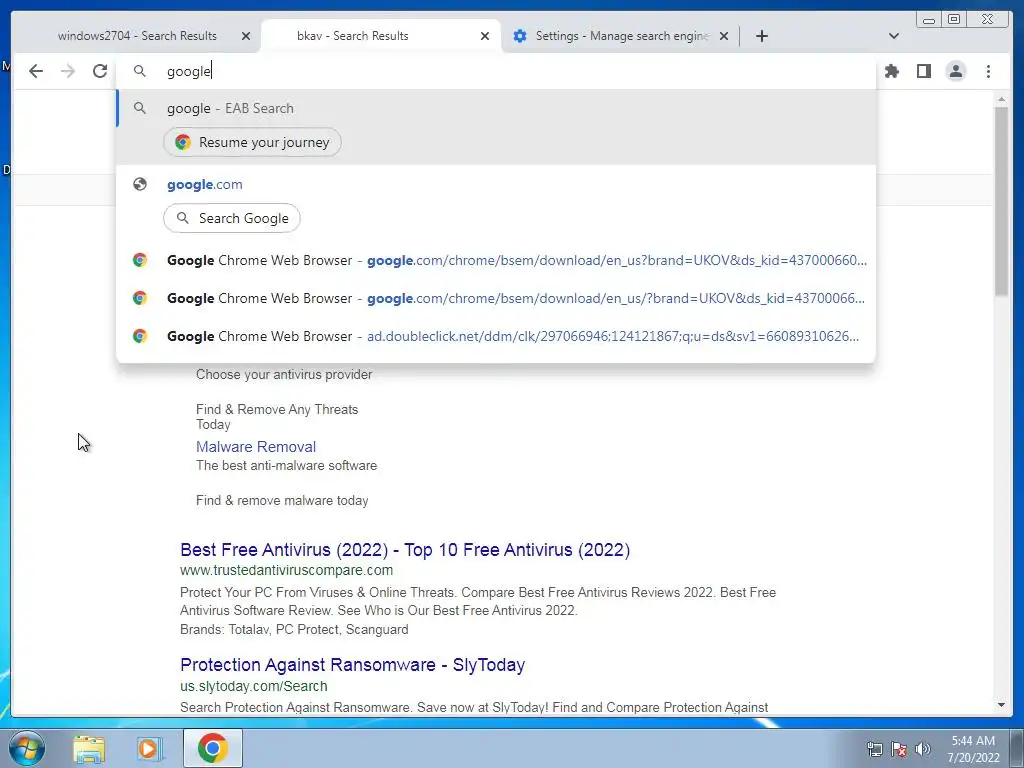Open File Explorer from taskbar

89,748
